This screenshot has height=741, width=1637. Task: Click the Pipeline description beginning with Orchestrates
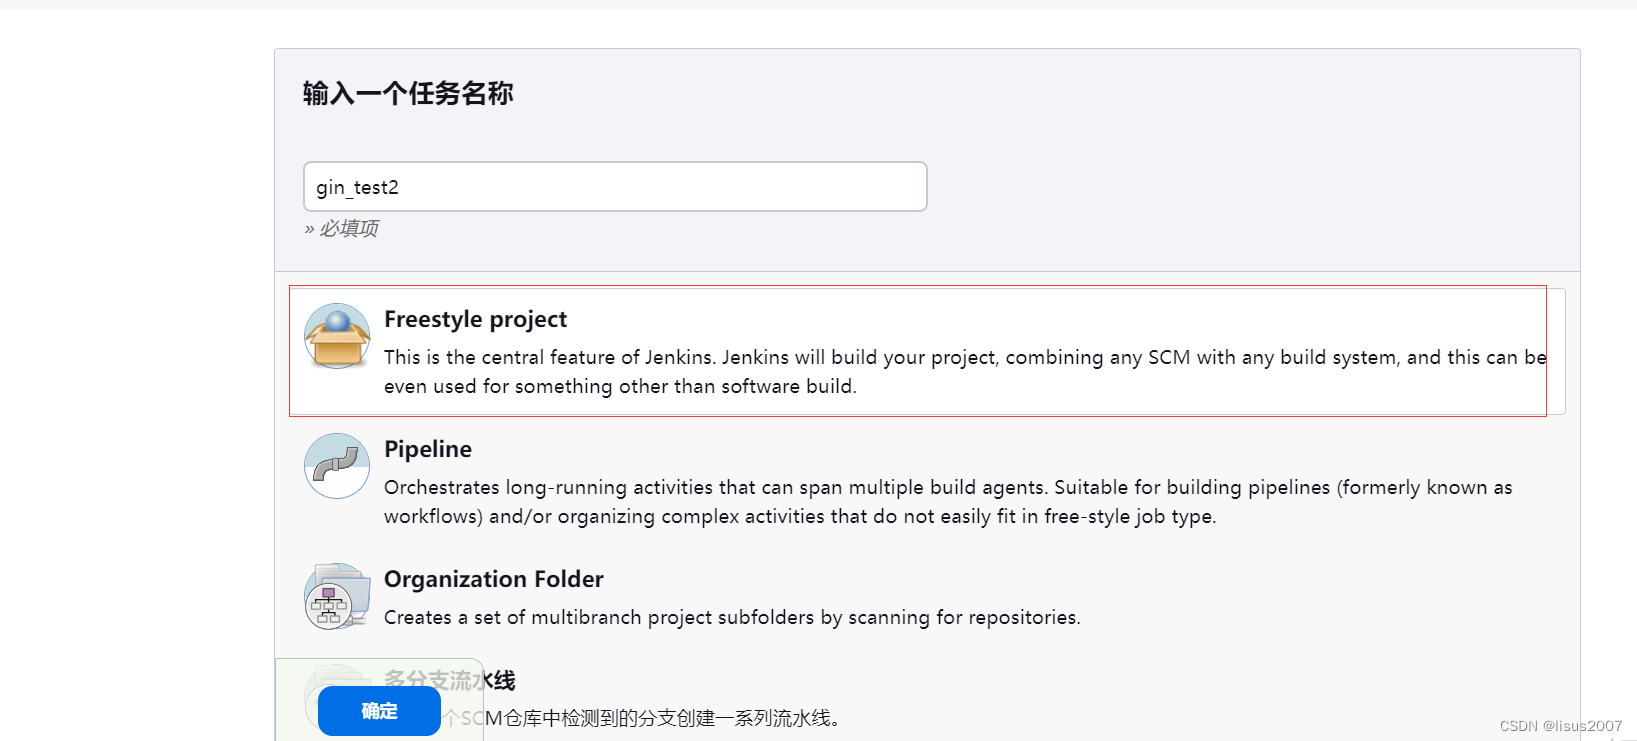tap(948, 502)
